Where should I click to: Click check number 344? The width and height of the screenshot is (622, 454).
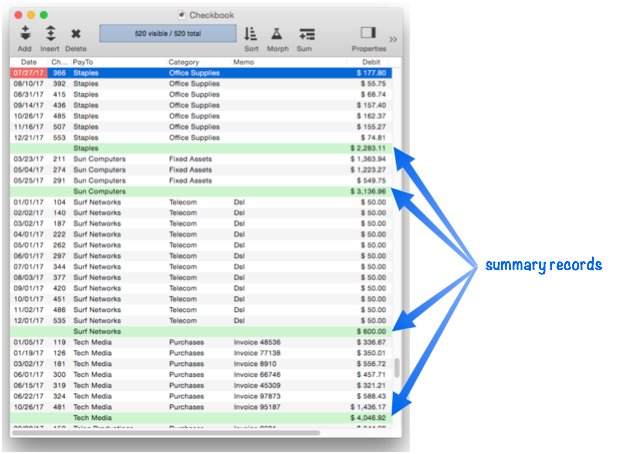[60, 267]
